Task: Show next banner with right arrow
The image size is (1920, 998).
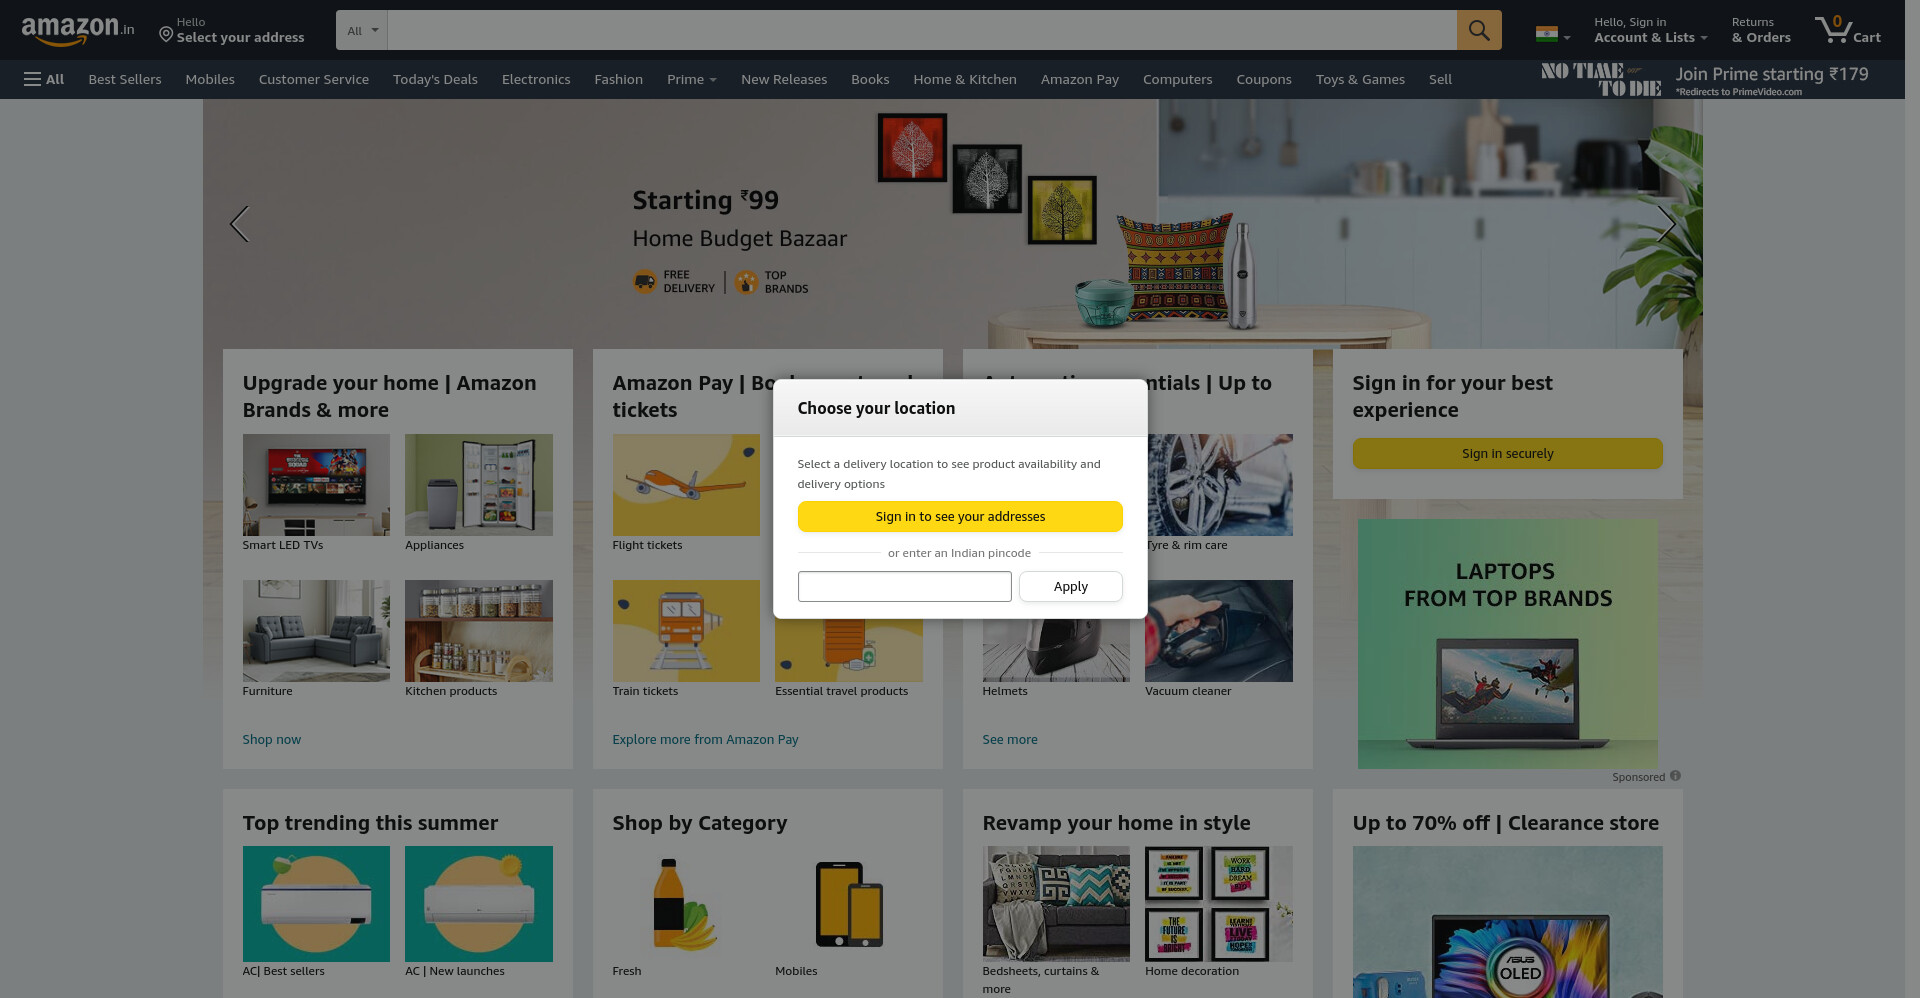Action: tap(1666, 224)
